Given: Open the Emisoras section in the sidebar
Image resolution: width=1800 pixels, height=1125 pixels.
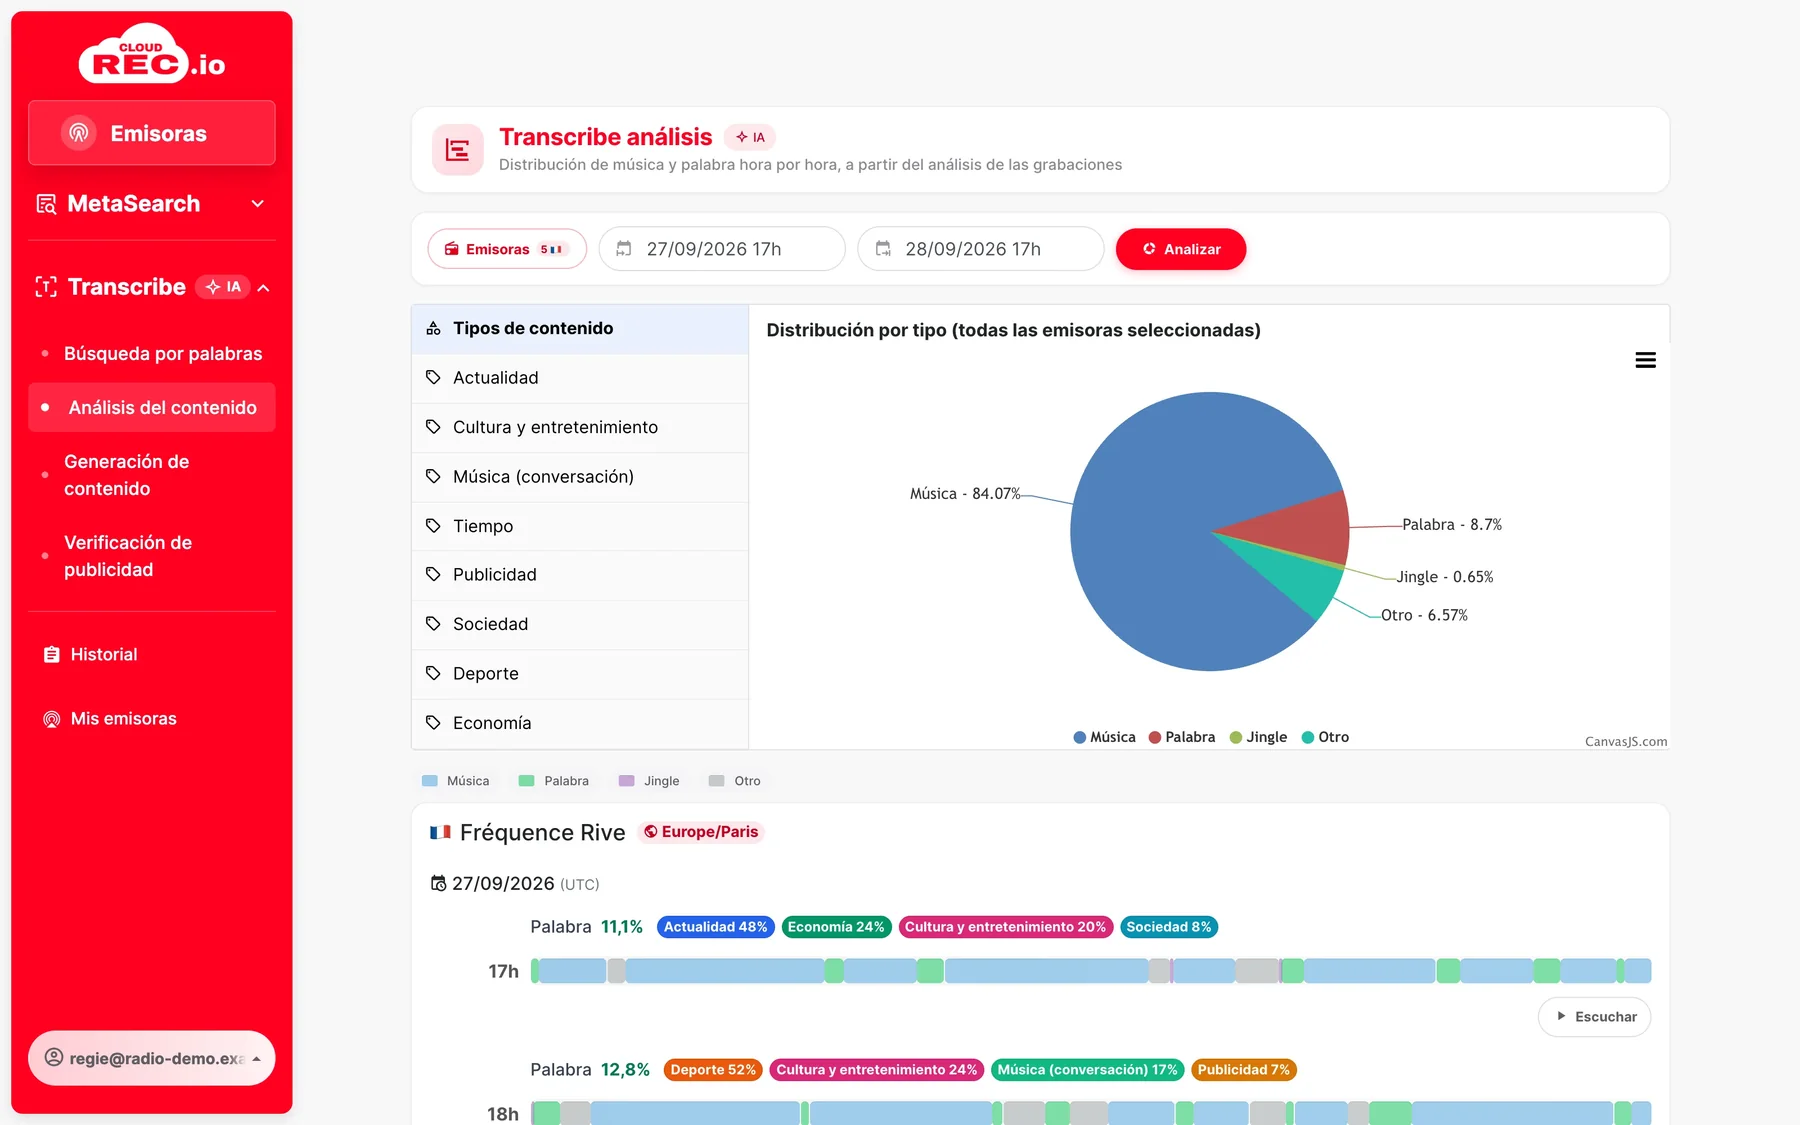Looking at the screenshot, I should (x=152, y=133).
